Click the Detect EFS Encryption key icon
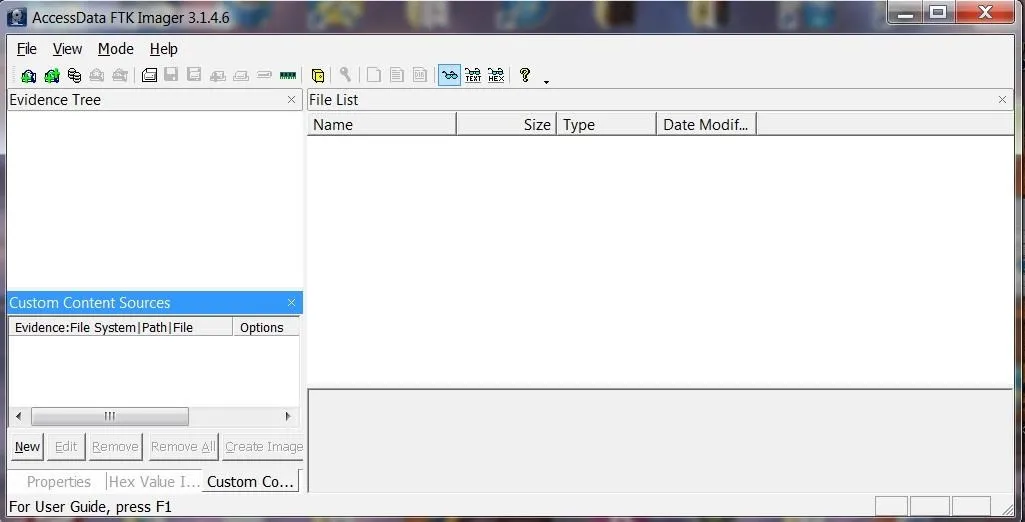The image size is (1025, 522). [x=344, y=75]
